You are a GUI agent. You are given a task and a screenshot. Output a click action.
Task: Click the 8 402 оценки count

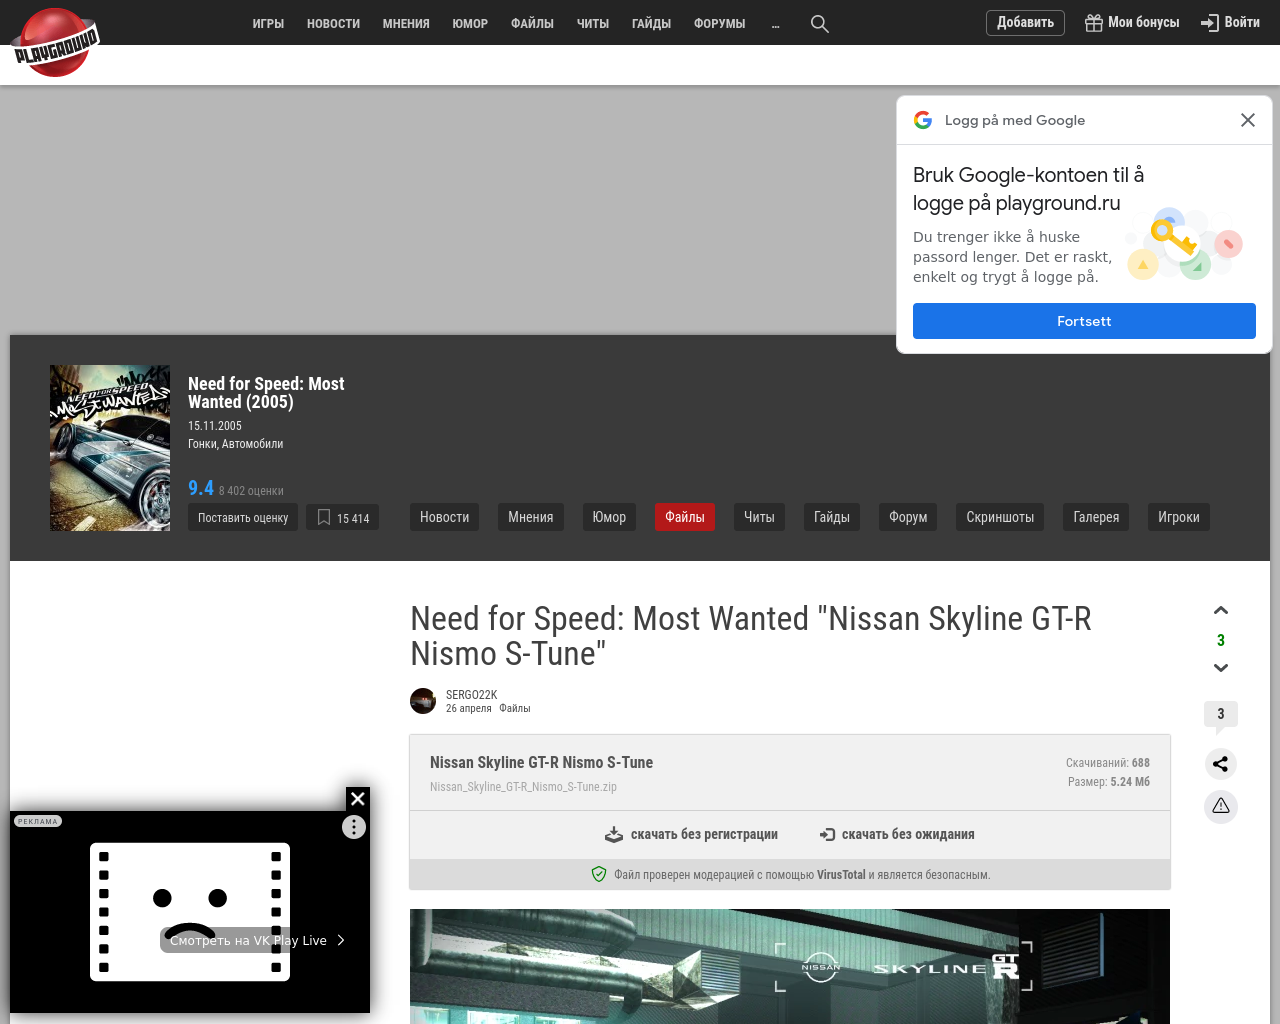click(251, 491)
